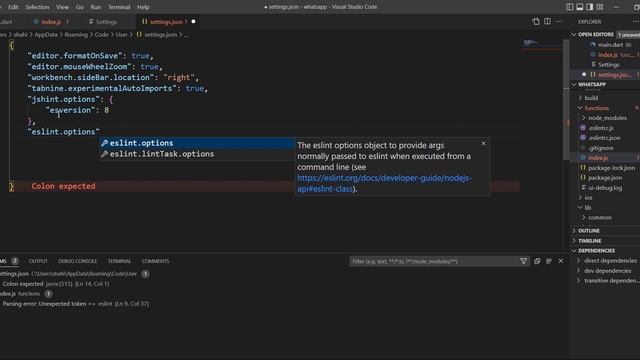Open package-lock.json file
Viewport: 640px width, 360px height.
[x=611, y=168]
